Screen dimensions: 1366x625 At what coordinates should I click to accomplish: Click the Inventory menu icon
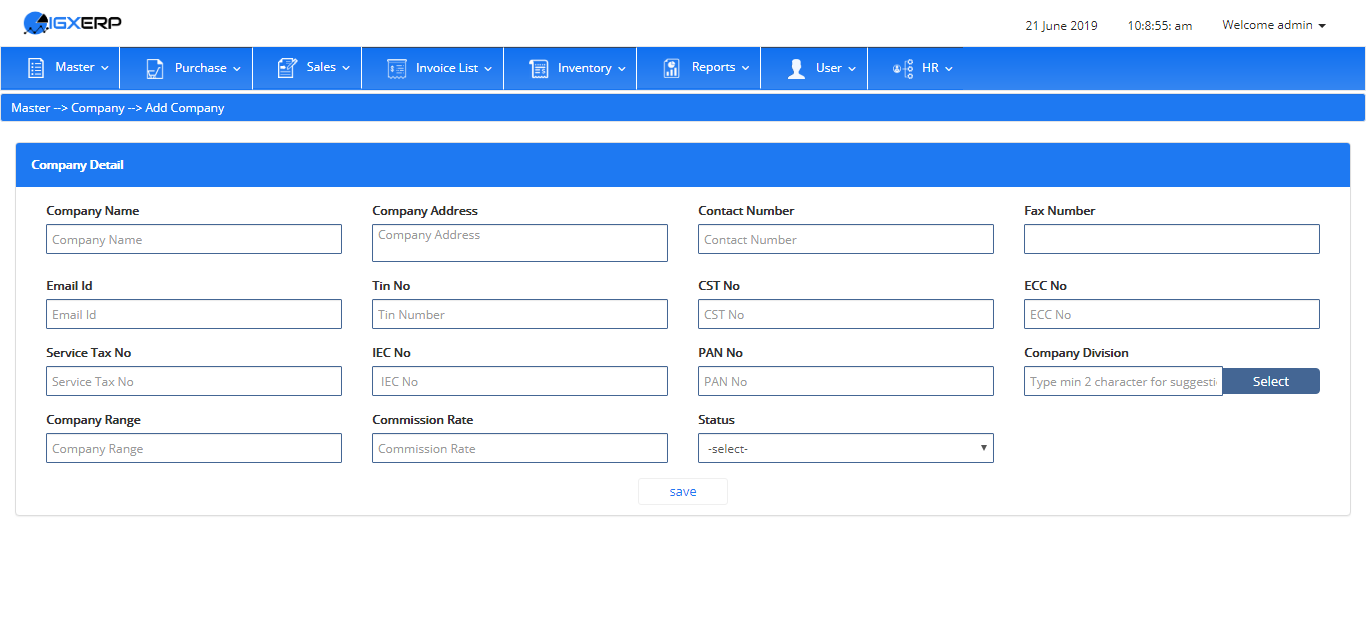[539, 68]
